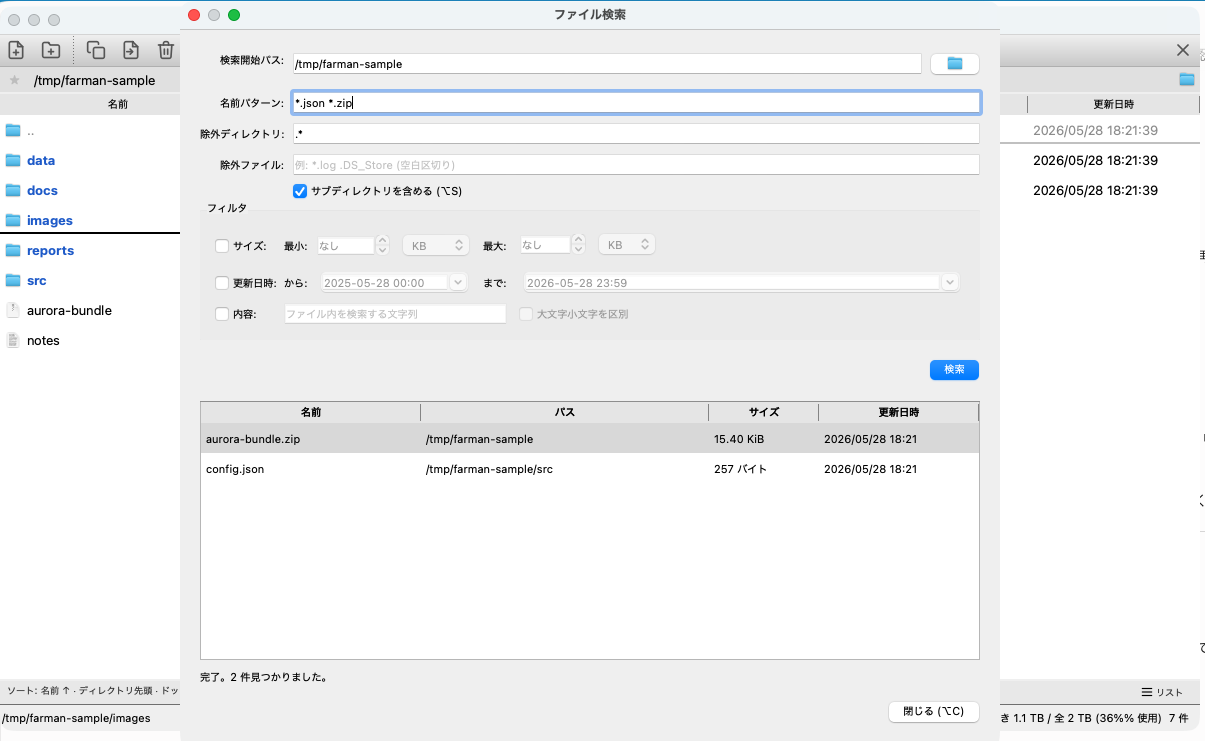1205x741 pixels.
Task: Select the docs folder name in file list
Action: coord(42,190)
